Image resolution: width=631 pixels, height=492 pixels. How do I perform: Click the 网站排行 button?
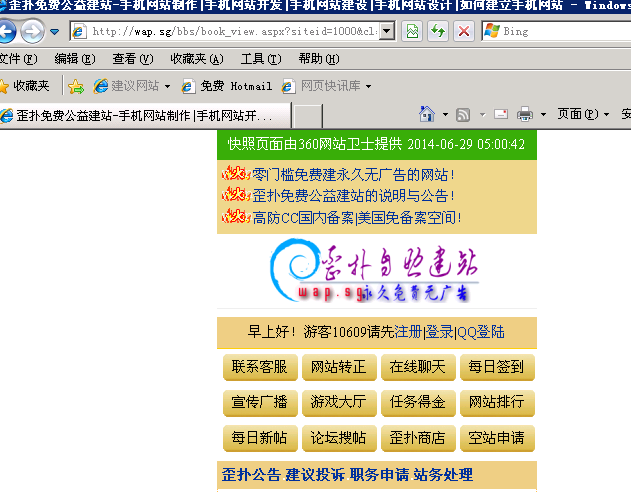click(497, 402)
